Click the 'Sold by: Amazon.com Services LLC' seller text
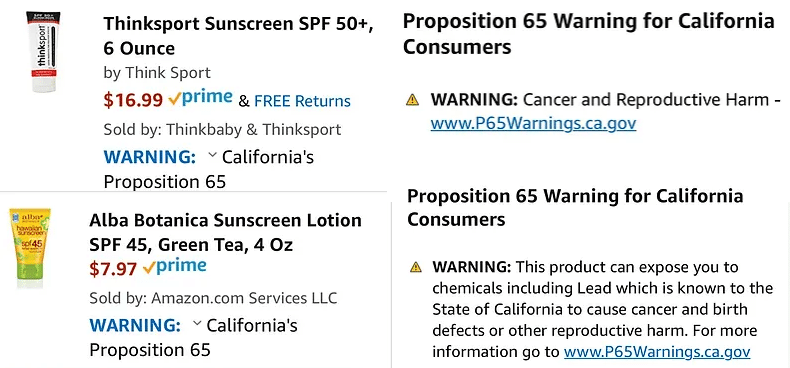The width and height of the screenshot is (790, 368). [x=213, y=298]
